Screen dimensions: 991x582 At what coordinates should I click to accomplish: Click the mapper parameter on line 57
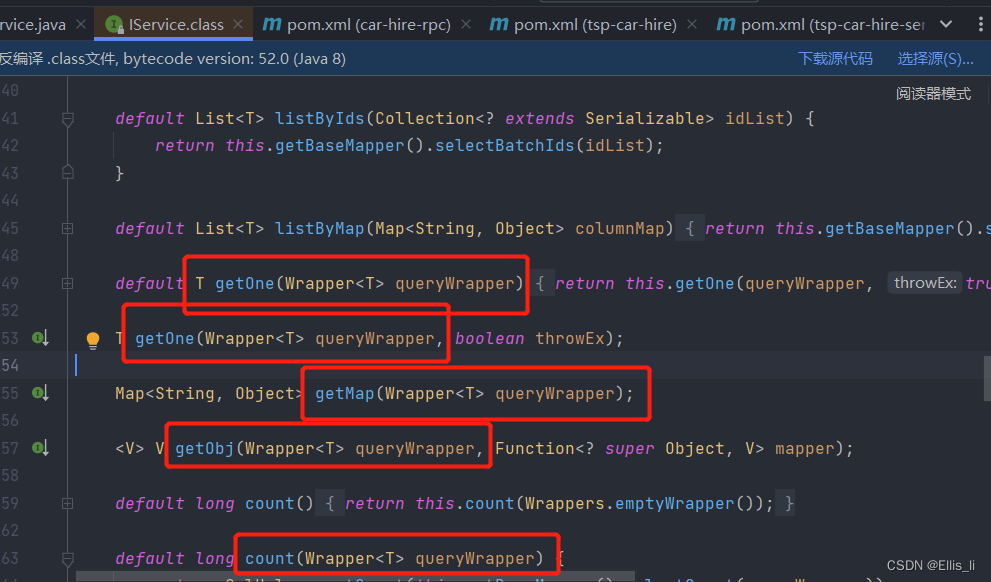click(x=805, y=448)
